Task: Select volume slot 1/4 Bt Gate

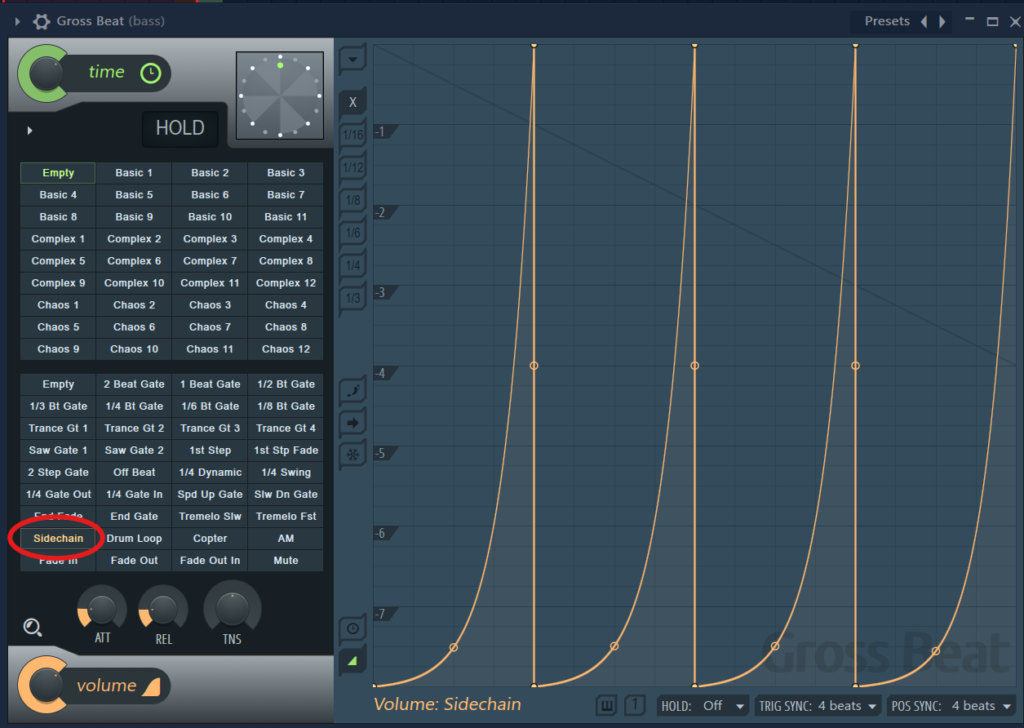Action: [134, 406]
